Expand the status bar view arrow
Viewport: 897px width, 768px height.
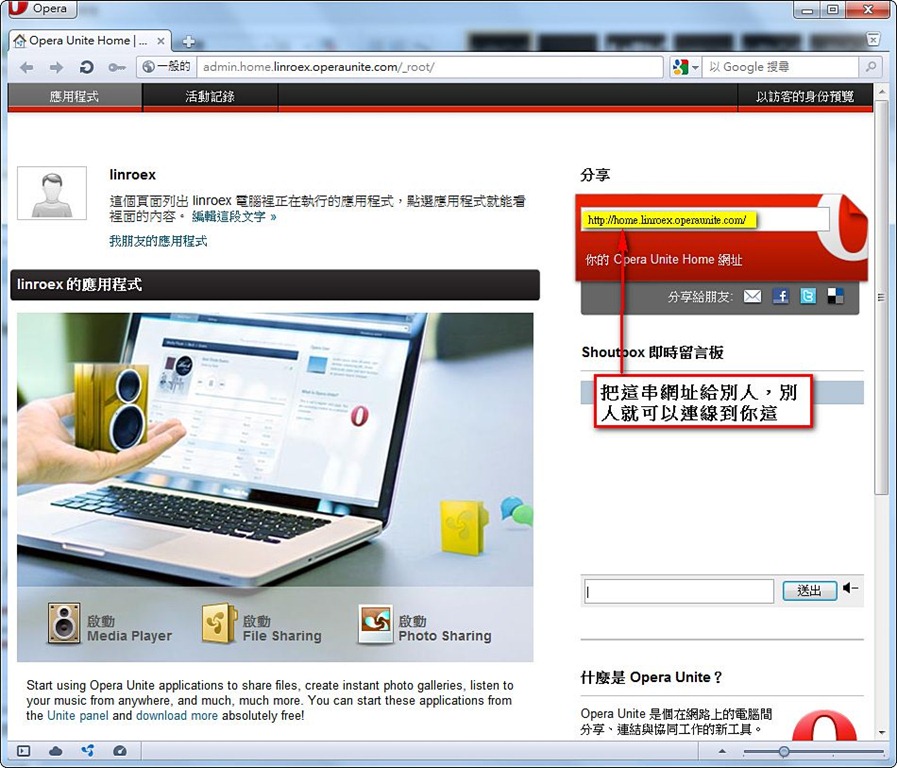coord(722,751)
